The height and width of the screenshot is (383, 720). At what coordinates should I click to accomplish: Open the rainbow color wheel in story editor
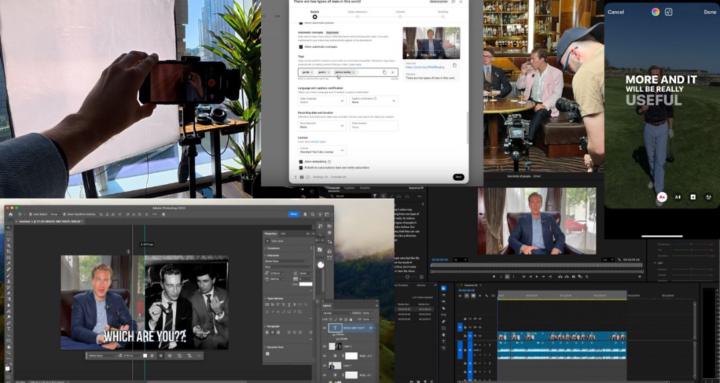point(655,12)
